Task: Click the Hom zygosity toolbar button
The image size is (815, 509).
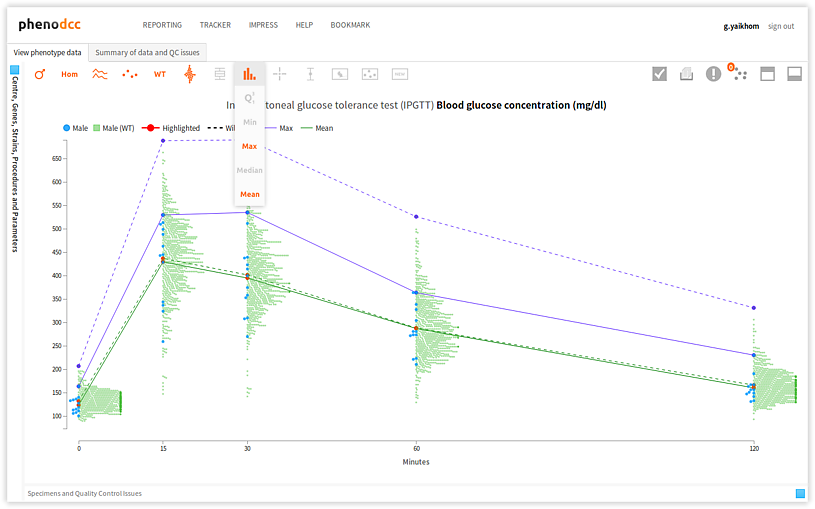Action: click(x=69, y=74)
